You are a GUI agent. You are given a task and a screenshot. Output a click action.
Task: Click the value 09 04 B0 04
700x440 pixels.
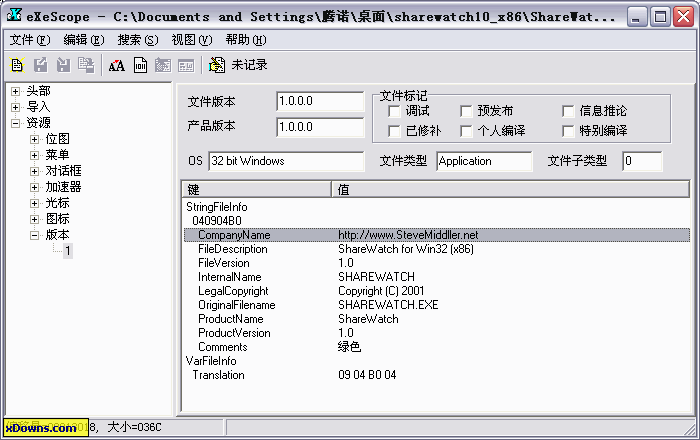tap(367, 375)
